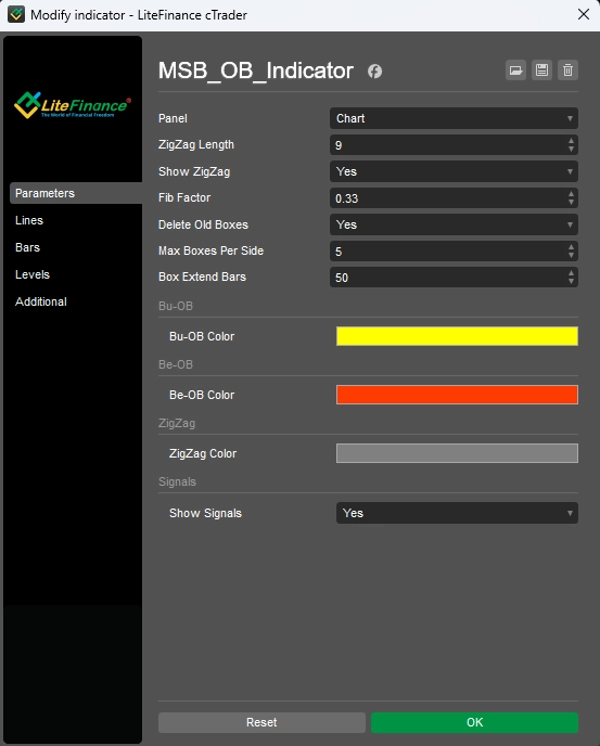The width and height of the screenshot is (600, 746).
Task: Increase Box Extend Bars value
Action: (571, 273)
